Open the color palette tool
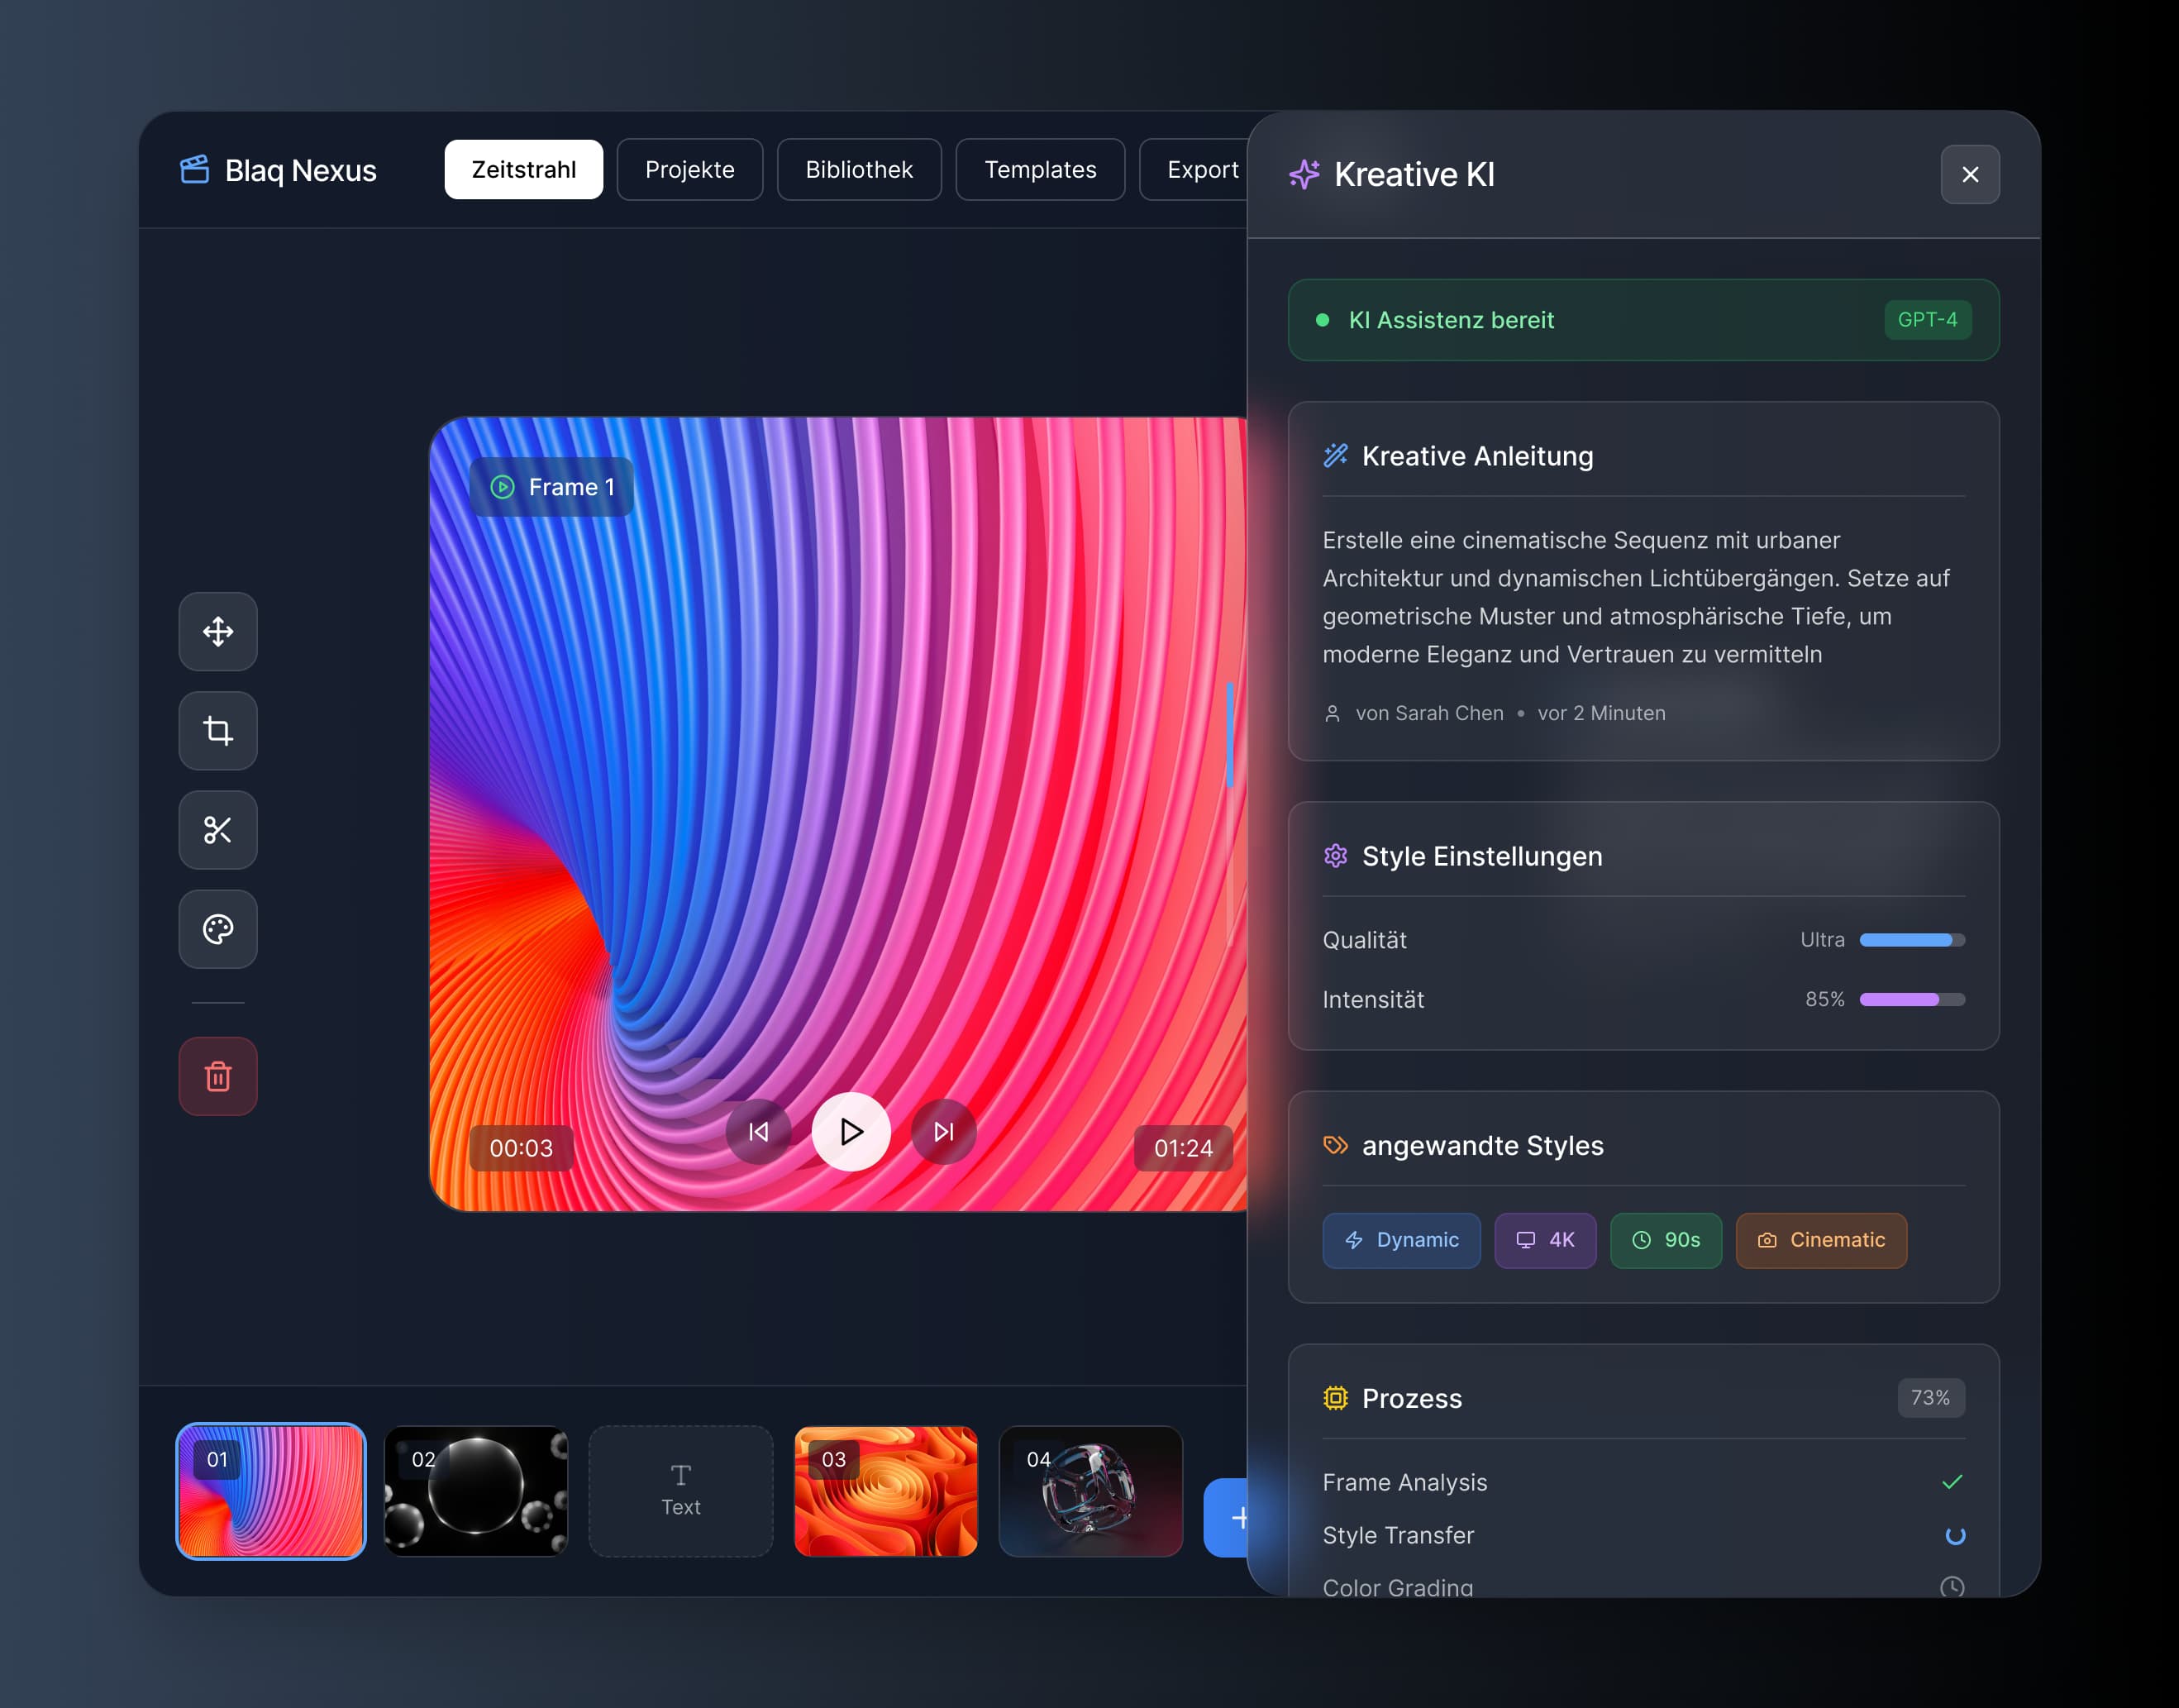This screenshot has height=1708, width=2179. point(218,929)
